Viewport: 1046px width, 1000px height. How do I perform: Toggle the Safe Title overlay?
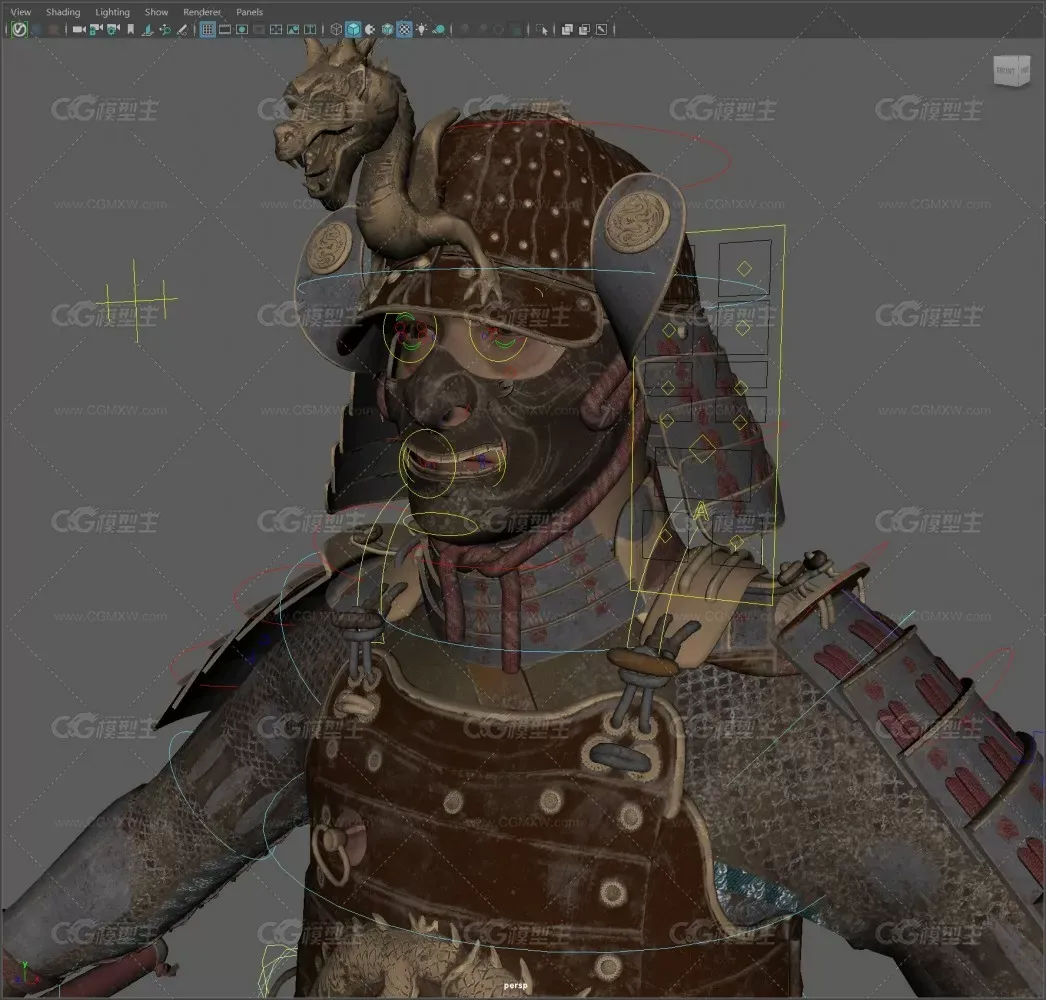pyautogui.click(x=310, y=29)
